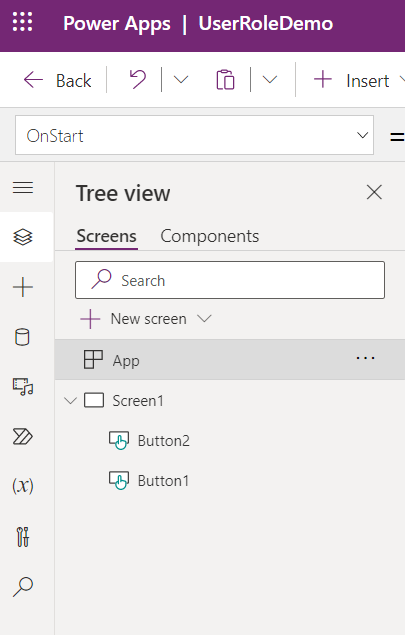Image resolution: width=405 pixels, height=635 pixels.
Task: Click the New screen button
Action: coord(134,319)
